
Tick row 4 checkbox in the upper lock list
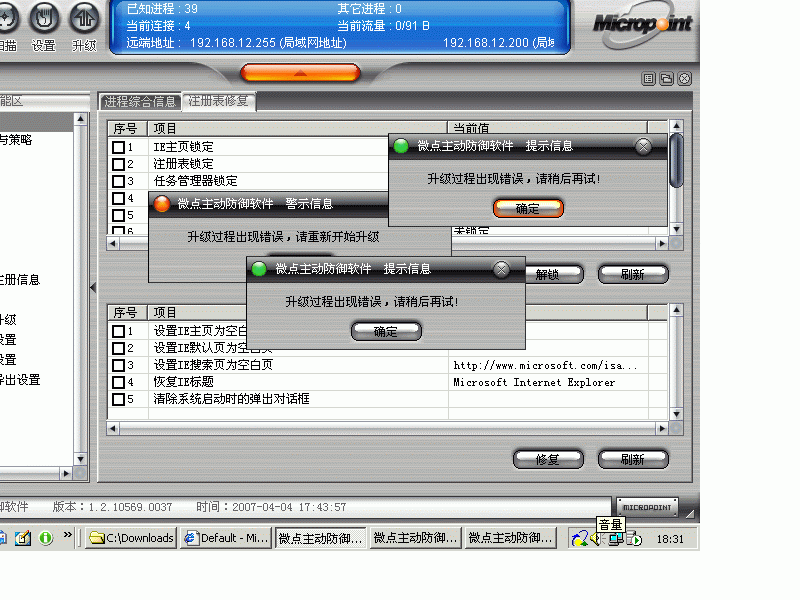[x=118, y=198]
